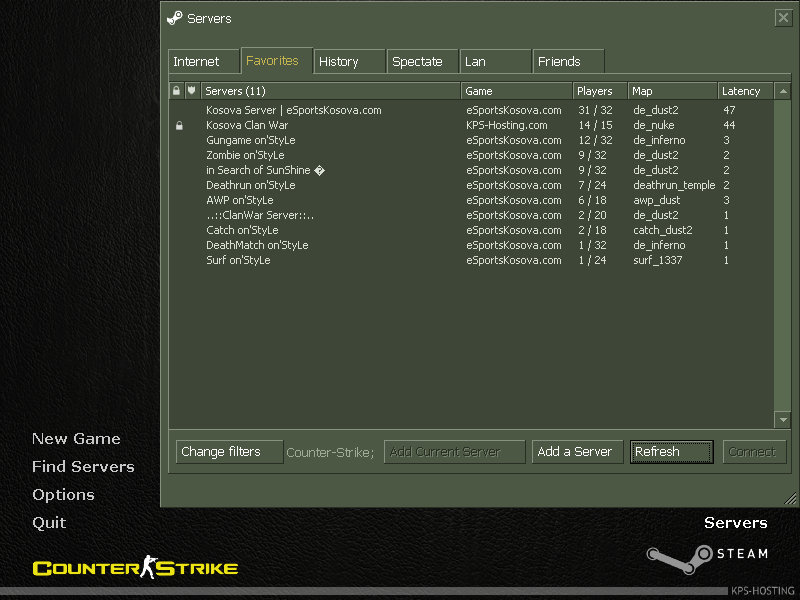Click scrollbar down arrow in server list
The image size is (800, 600).
coord(783,420)
